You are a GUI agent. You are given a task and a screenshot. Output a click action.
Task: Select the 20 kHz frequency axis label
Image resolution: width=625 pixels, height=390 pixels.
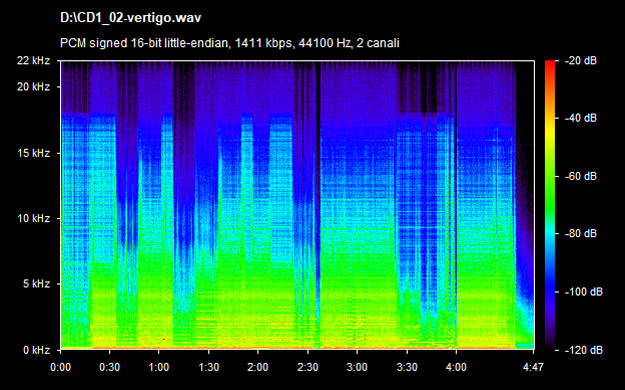point(33,87)
